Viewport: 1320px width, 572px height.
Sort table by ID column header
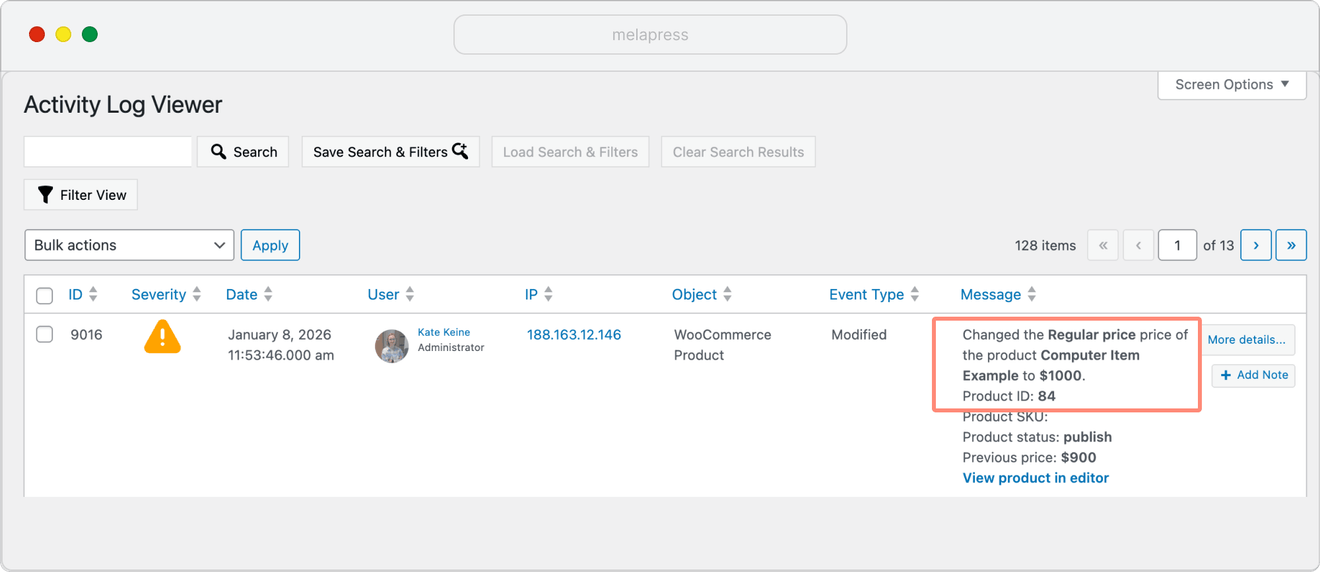click(75, 294)
